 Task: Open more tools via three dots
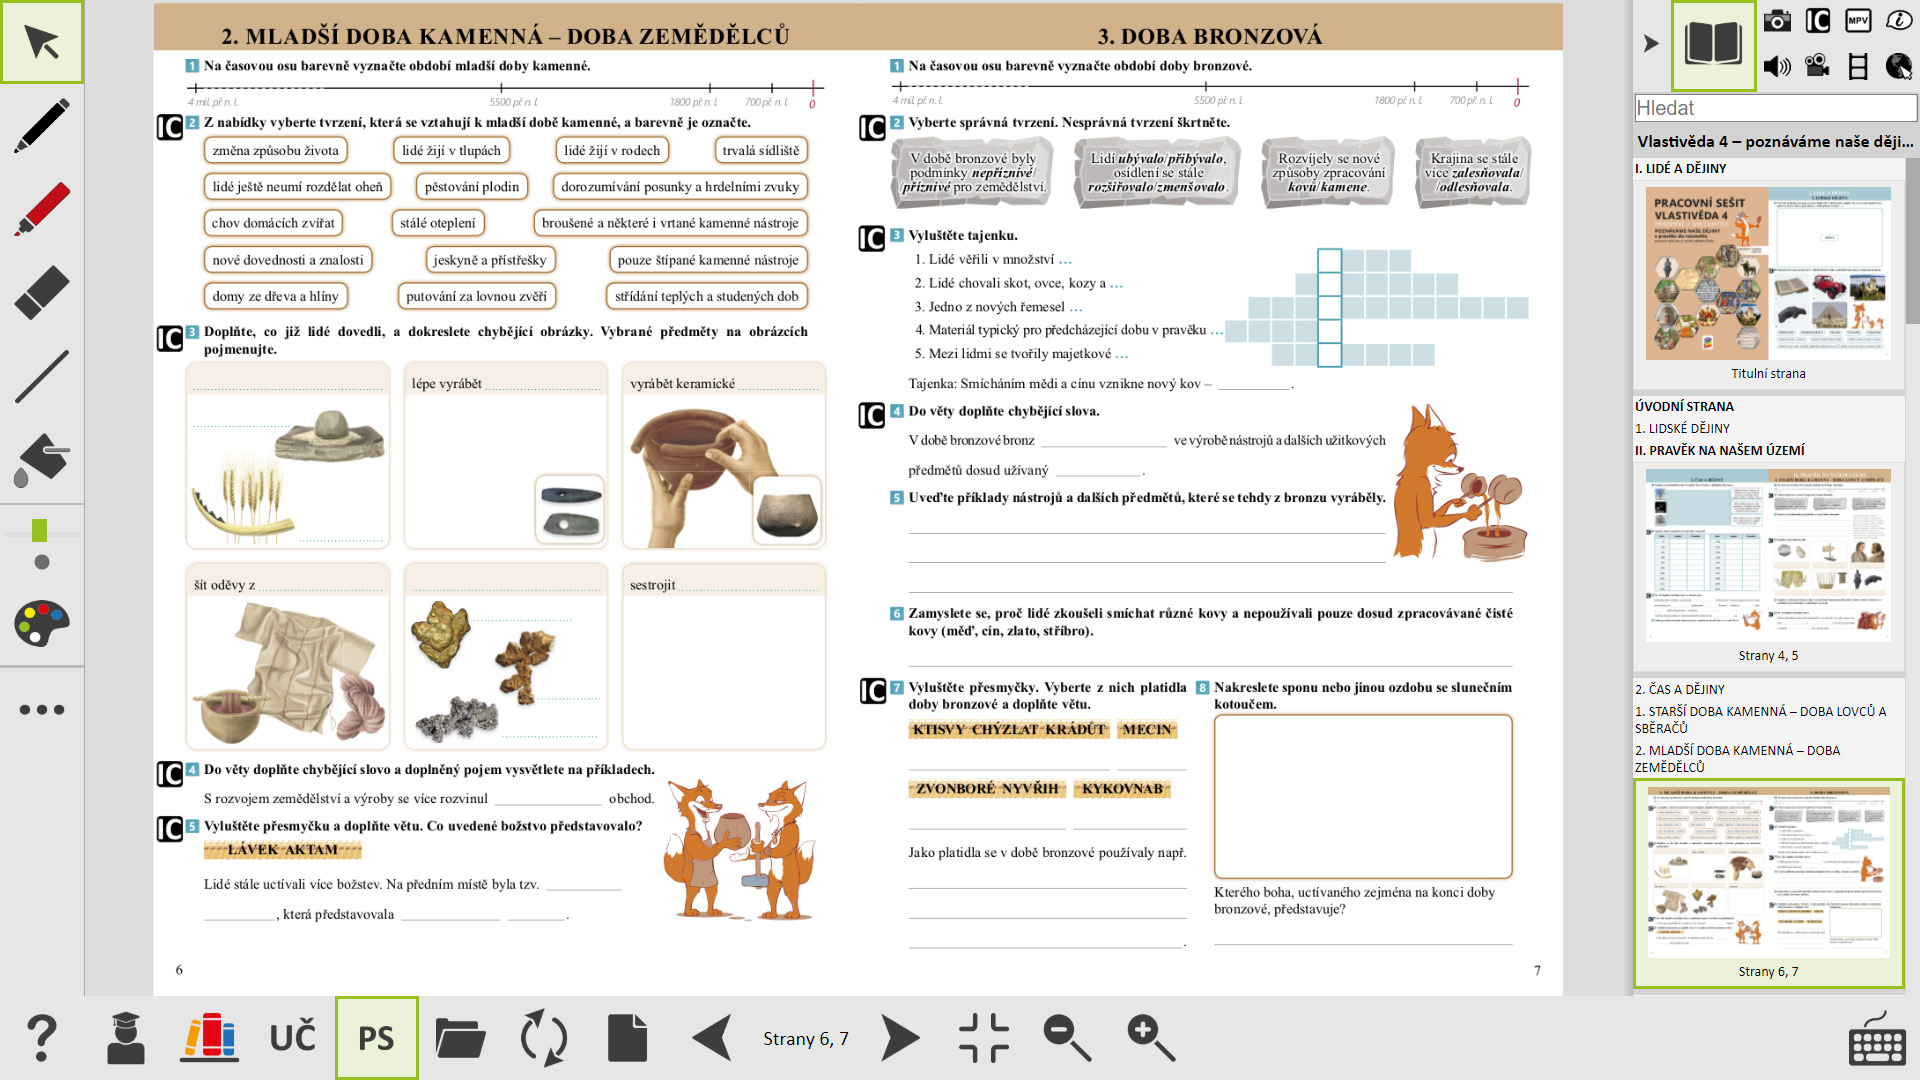pos(42,710)
